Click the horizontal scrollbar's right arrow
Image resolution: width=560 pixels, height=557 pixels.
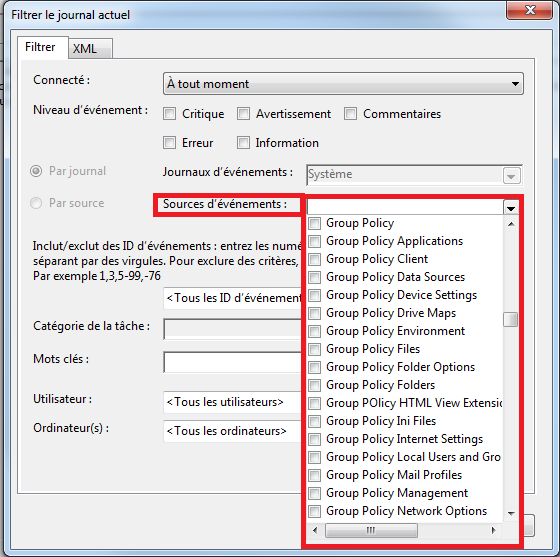click(x=494, y=530)
